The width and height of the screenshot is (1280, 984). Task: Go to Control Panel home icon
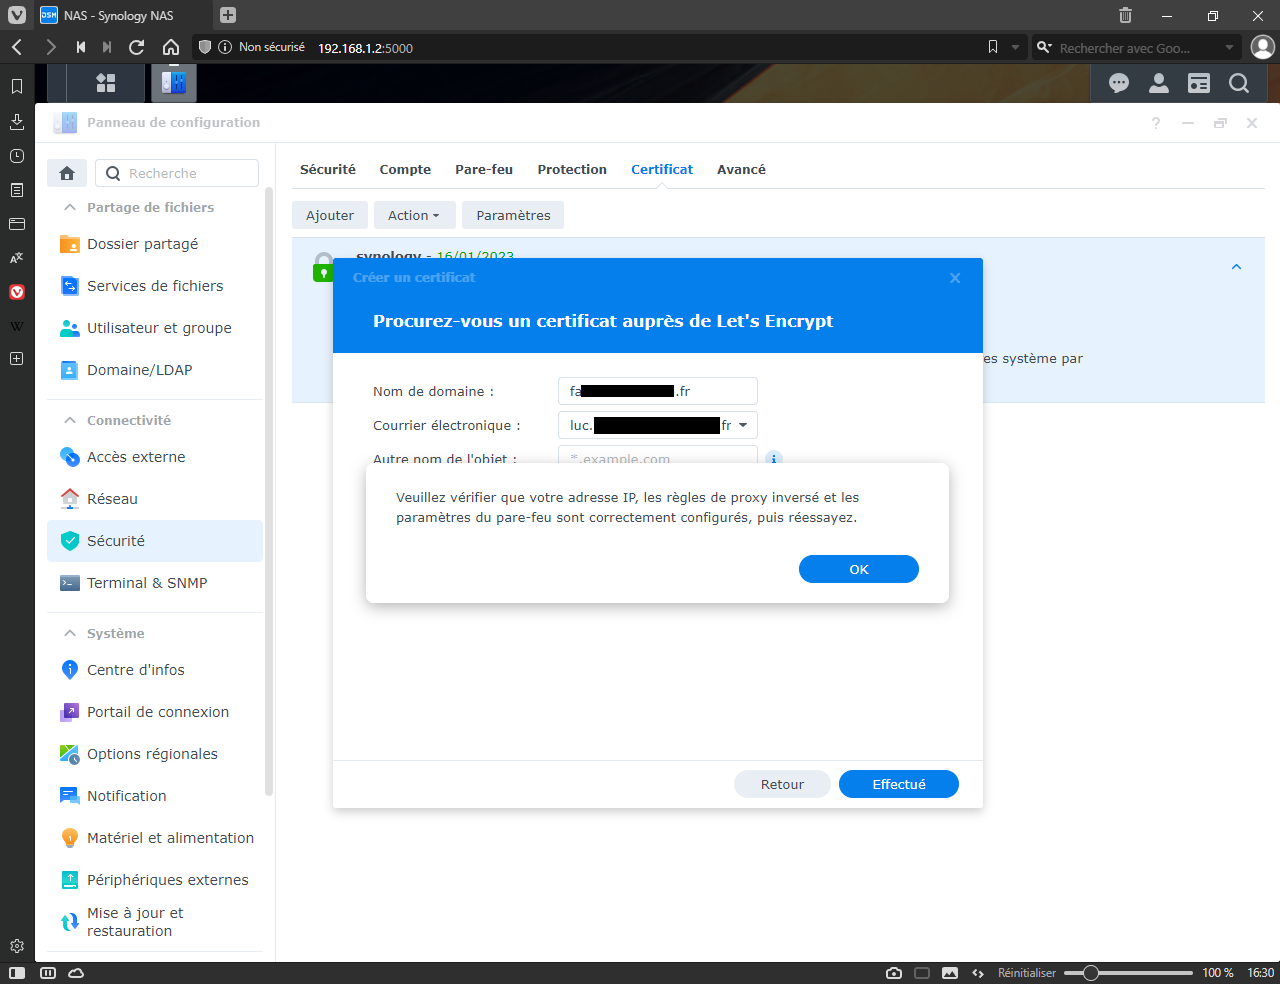67,173
